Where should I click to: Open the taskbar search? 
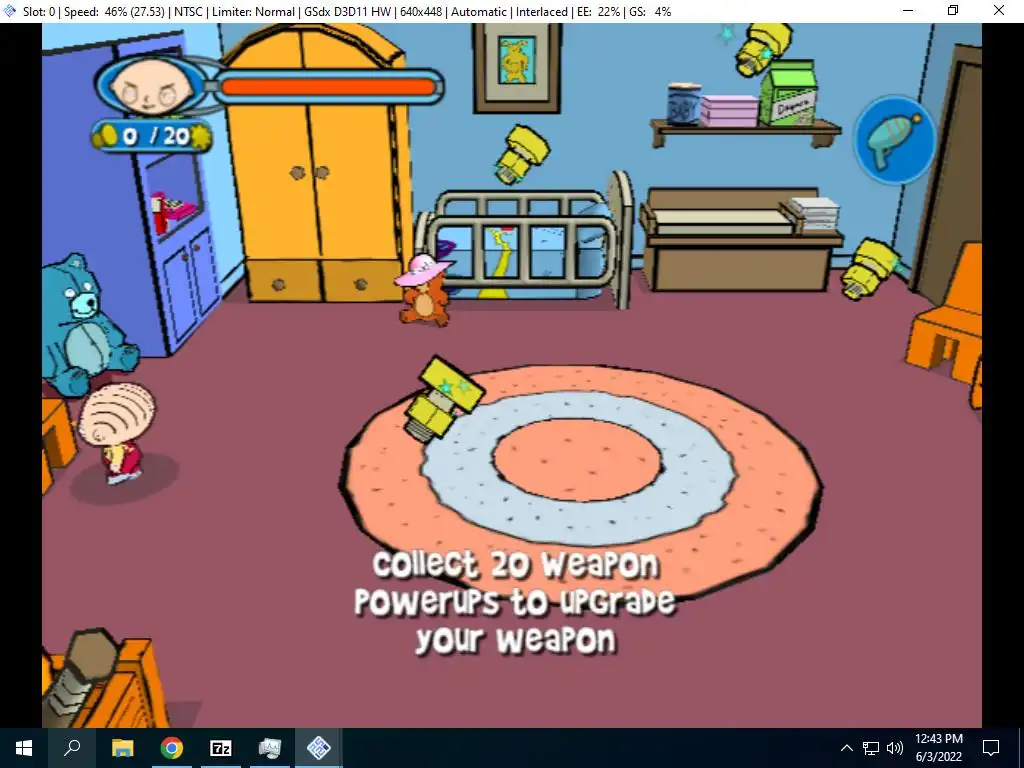click(x=72, y=748)
